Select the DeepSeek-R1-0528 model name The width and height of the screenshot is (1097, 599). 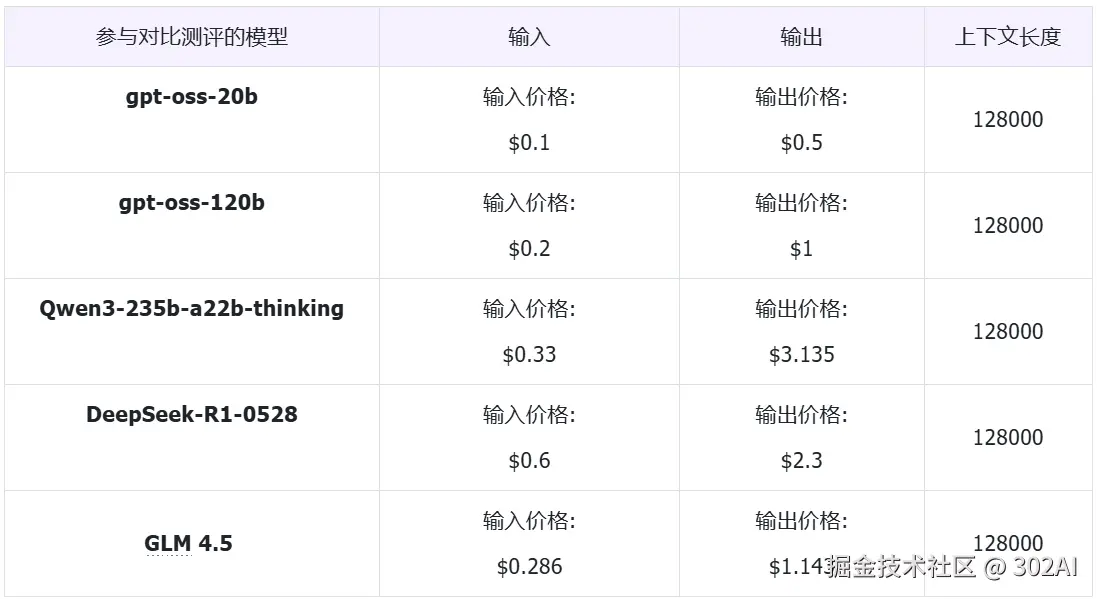click(x=191, y=415)
